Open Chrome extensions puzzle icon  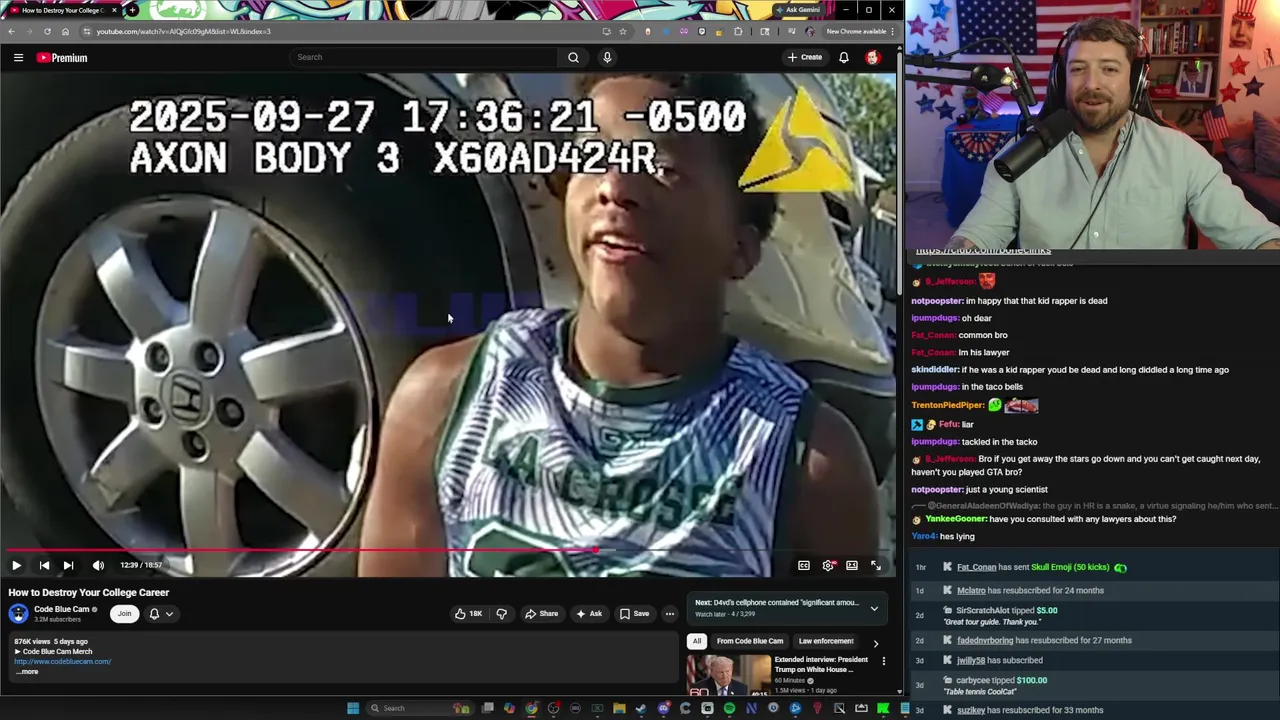pyautogui.click(x=738, y=31)
